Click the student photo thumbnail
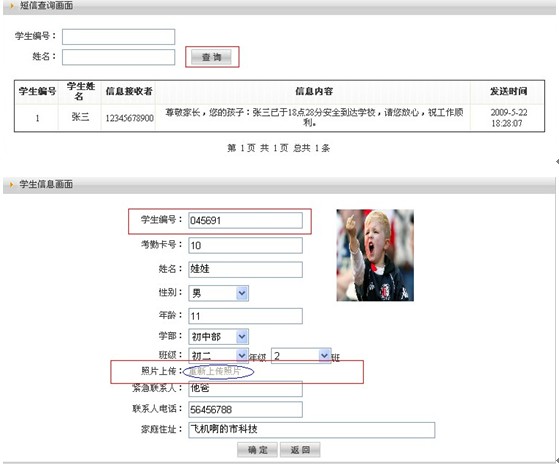Screen dimensions: 559x468 (375, 255)
